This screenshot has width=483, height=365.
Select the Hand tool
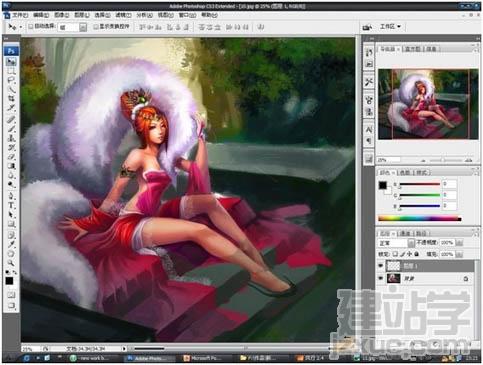click(x=11, y=254)
